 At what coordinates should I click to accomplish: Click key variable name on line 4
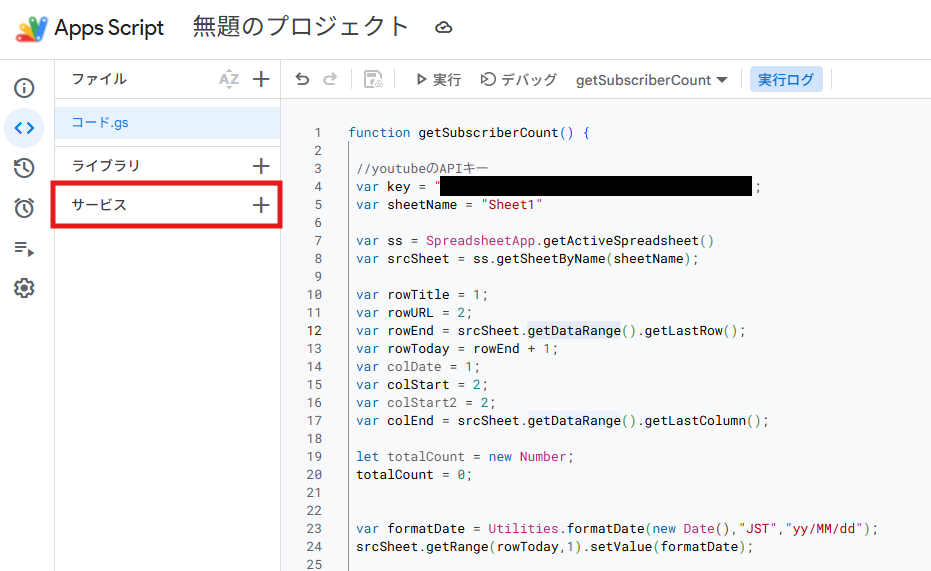coord(399,187)
